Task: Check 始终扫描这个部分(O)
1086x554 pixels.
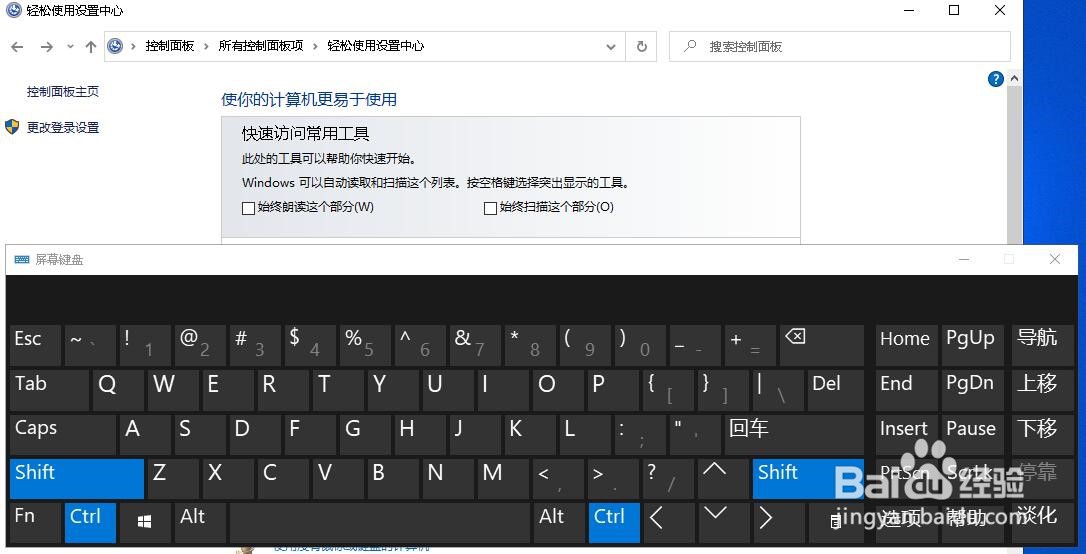Action: [490, 208]
